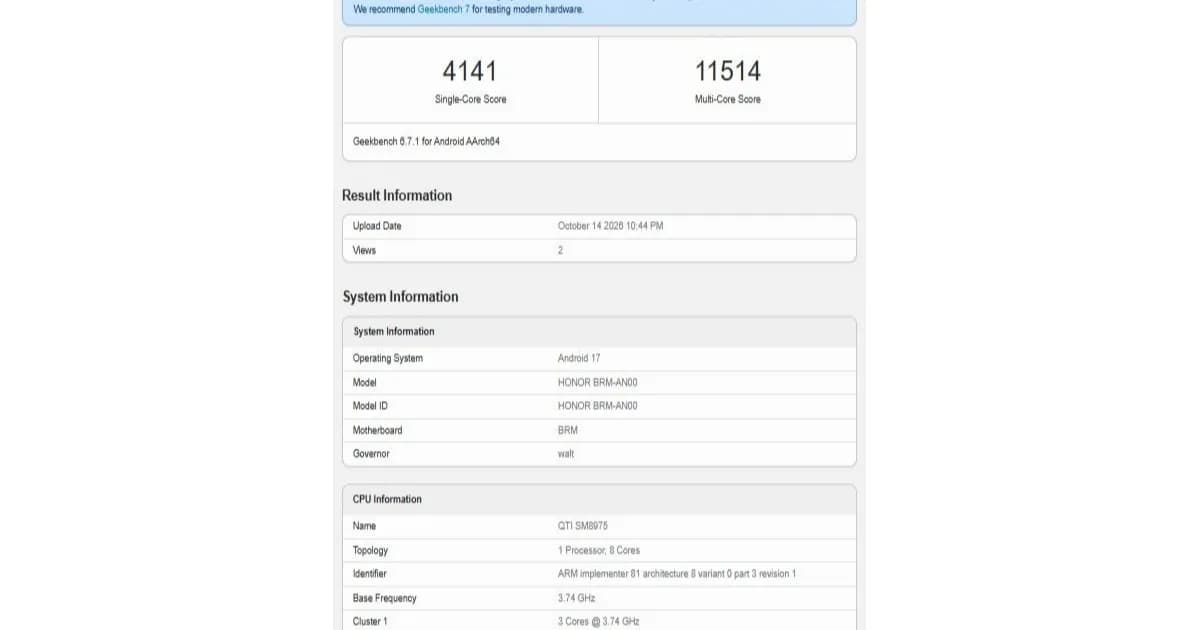
Task: Select the 1 Processor, 8 Cores value
Action: [x=599, y=550]
